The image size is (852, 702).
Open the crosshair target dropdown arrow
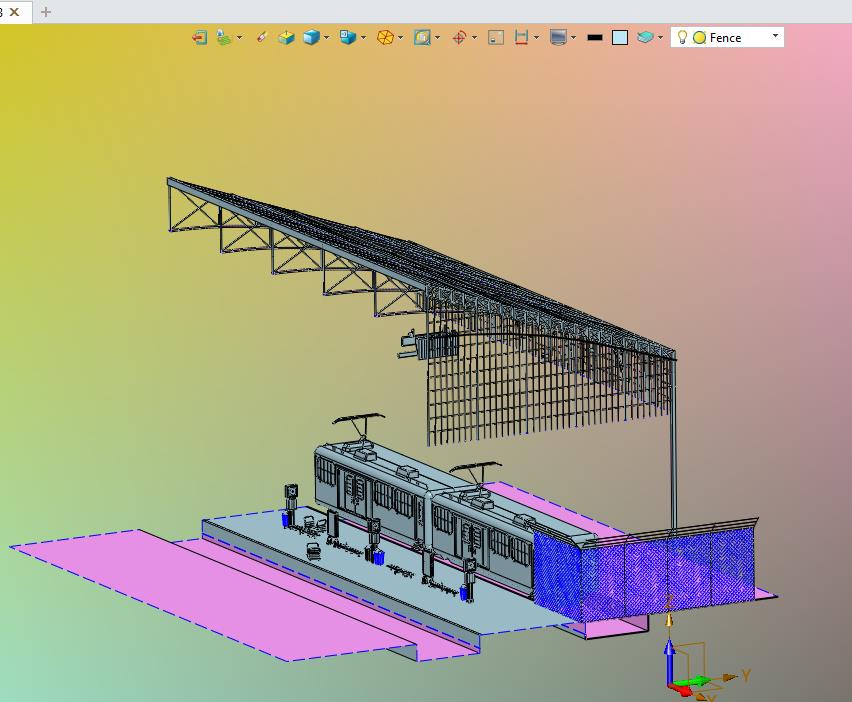click(474, 37)
